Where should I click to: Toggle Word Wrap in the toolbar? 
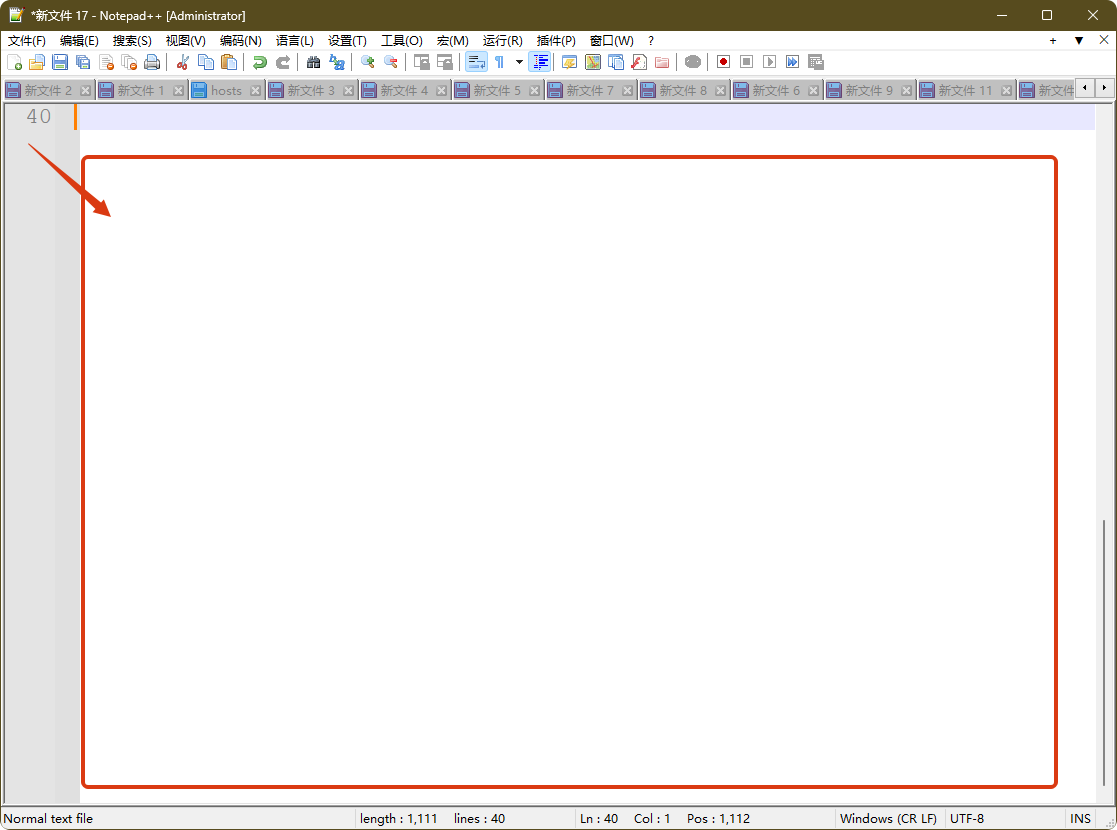[x=476, y=62]
